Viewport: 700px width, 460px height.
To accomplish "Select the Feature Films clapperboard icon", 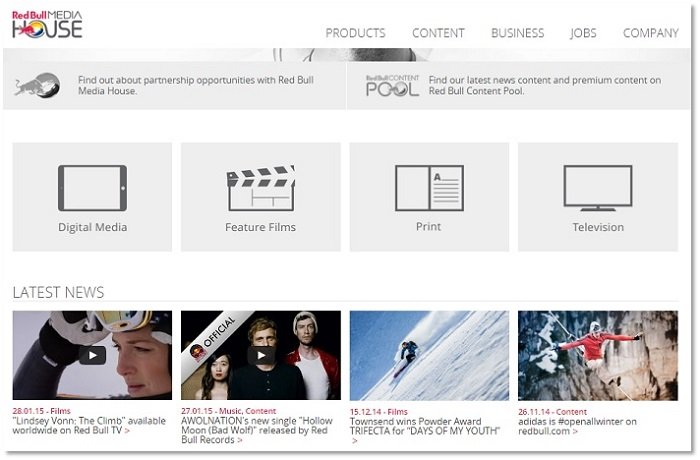I will coord(261,188).
